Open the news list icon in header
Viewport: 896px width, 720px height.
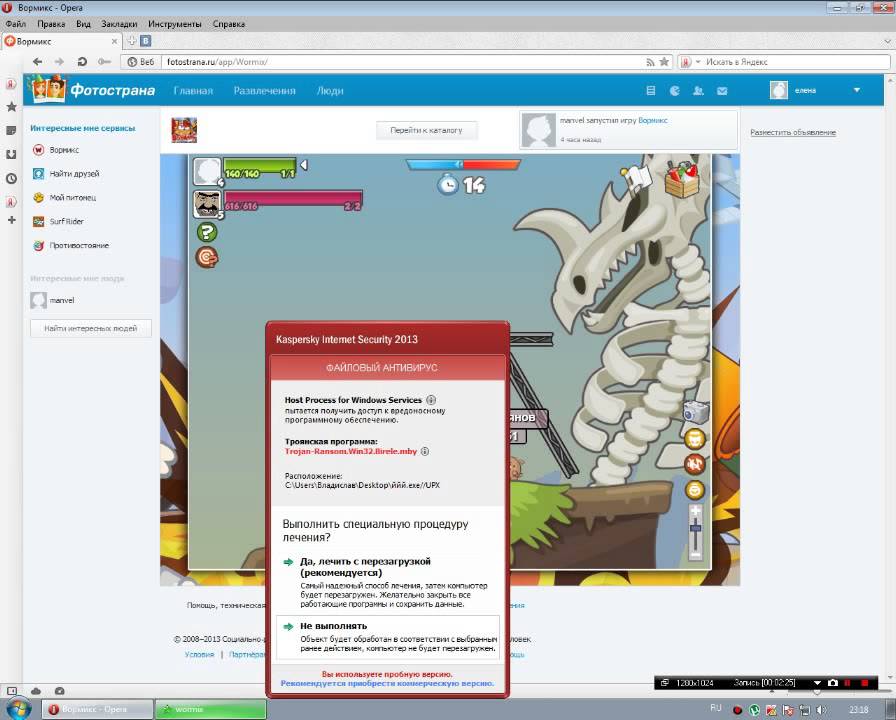[x=650, y=90]
